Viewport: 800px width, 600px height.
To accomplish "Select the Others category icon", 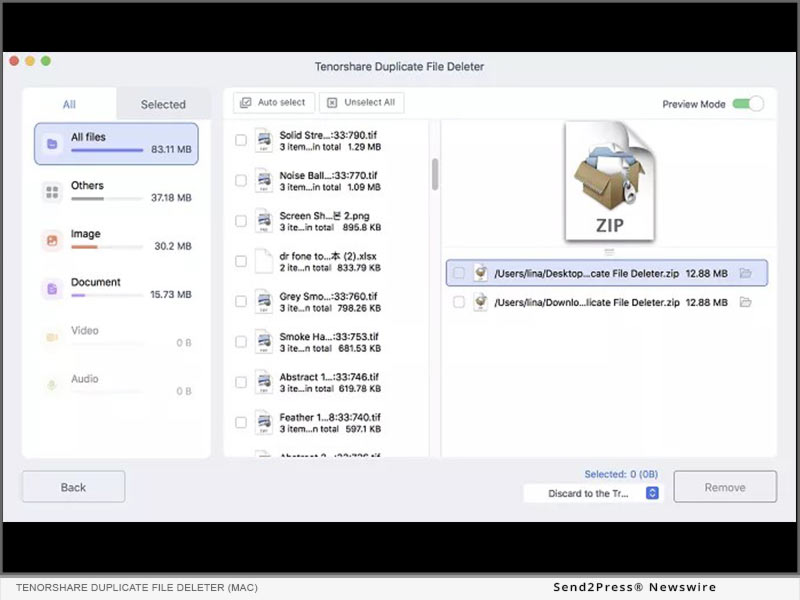I will point(51,192).
